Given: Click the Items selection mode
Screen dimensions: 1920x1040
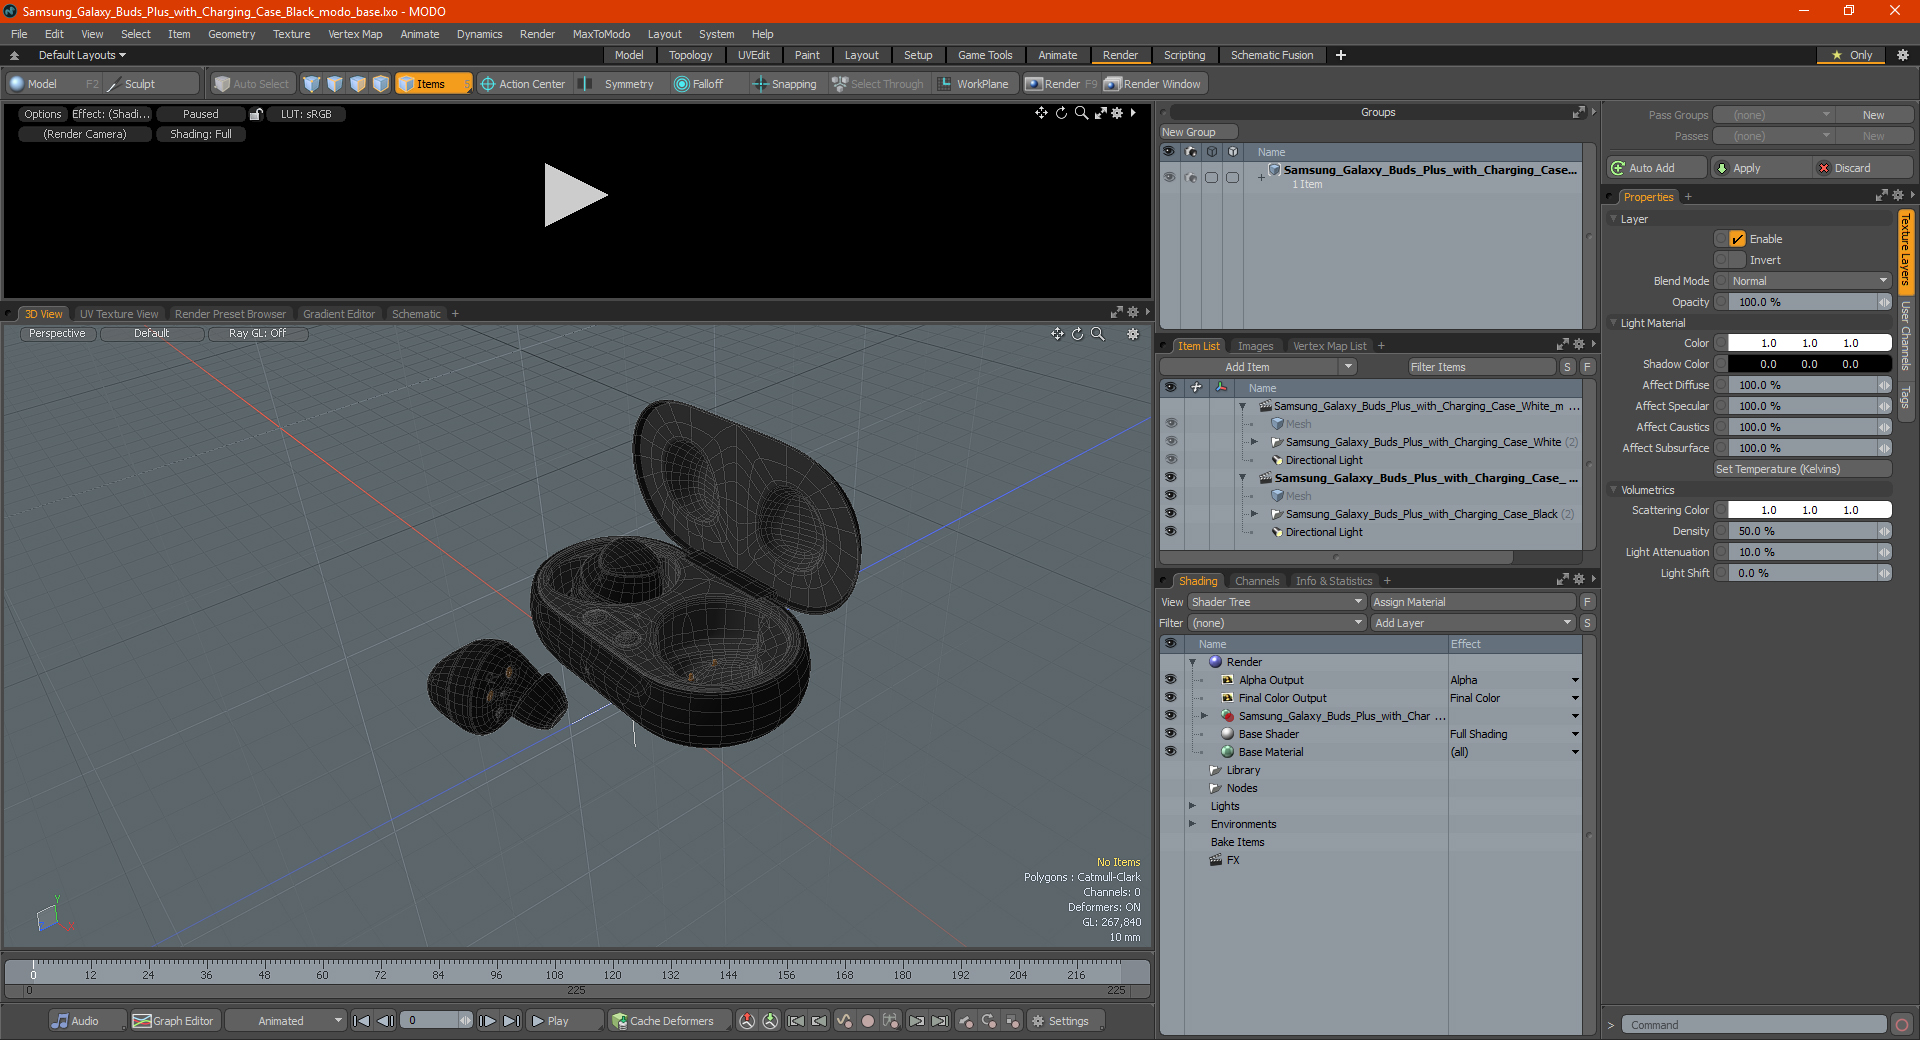Looking at the screenshot, I should pyautogui.click(x=432, y=84).
